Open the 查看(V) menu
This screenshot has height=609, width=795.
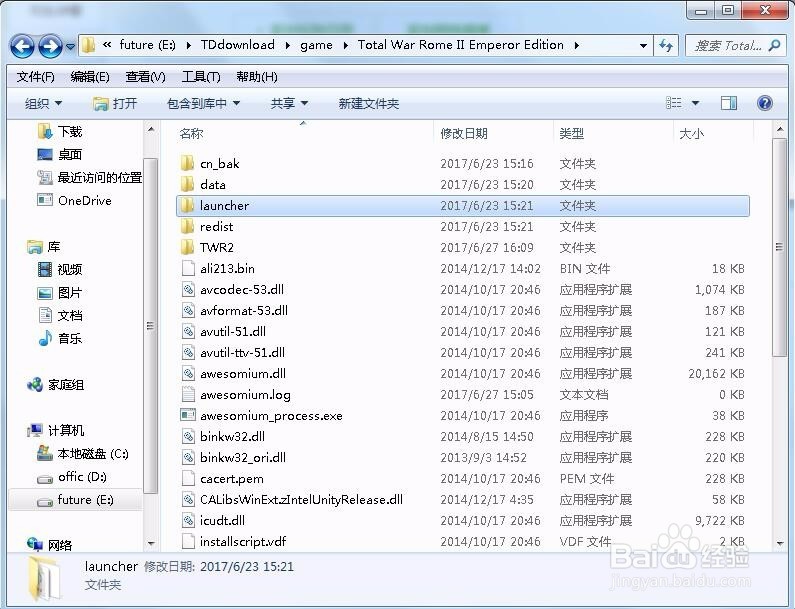coord(145,77)
